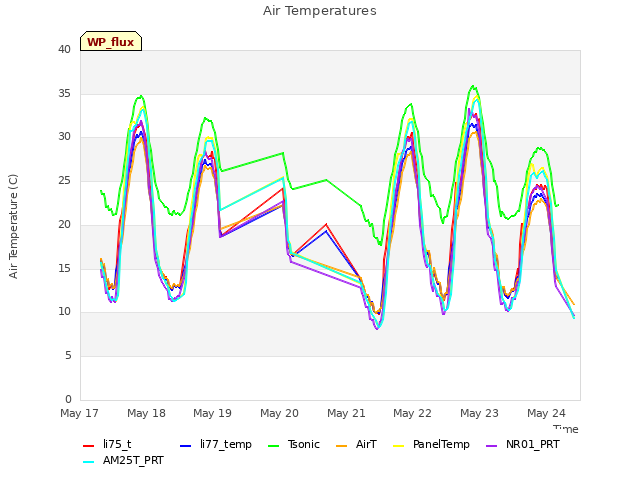Toggle the AirT legend entry
This screenshot has height=480, width=640.
click(356, 444)
